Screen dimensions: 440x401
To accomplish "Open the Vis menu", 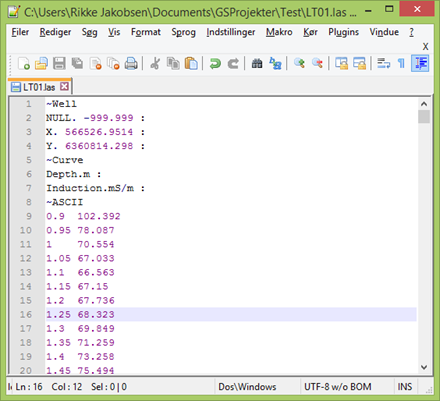I will [x=114, y=32].
